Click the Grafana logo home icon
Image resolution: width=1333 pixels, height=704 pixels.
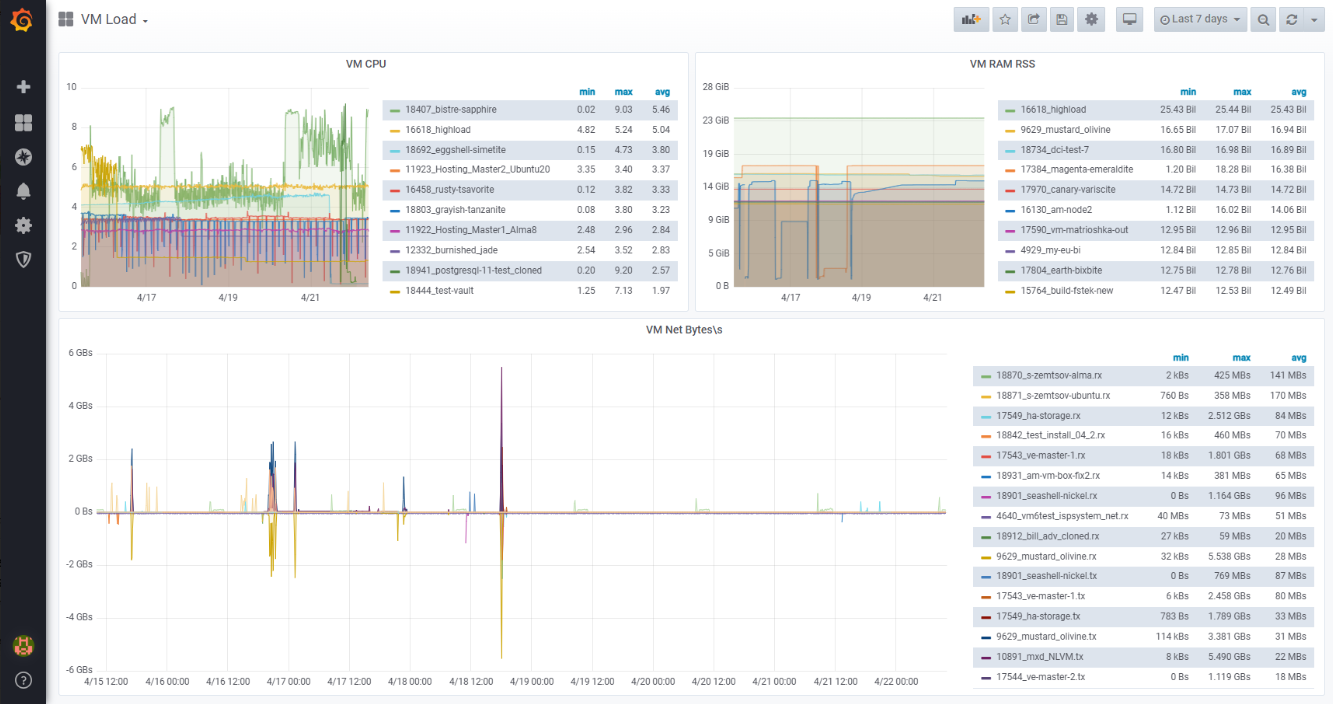click(x=22, y=20)
